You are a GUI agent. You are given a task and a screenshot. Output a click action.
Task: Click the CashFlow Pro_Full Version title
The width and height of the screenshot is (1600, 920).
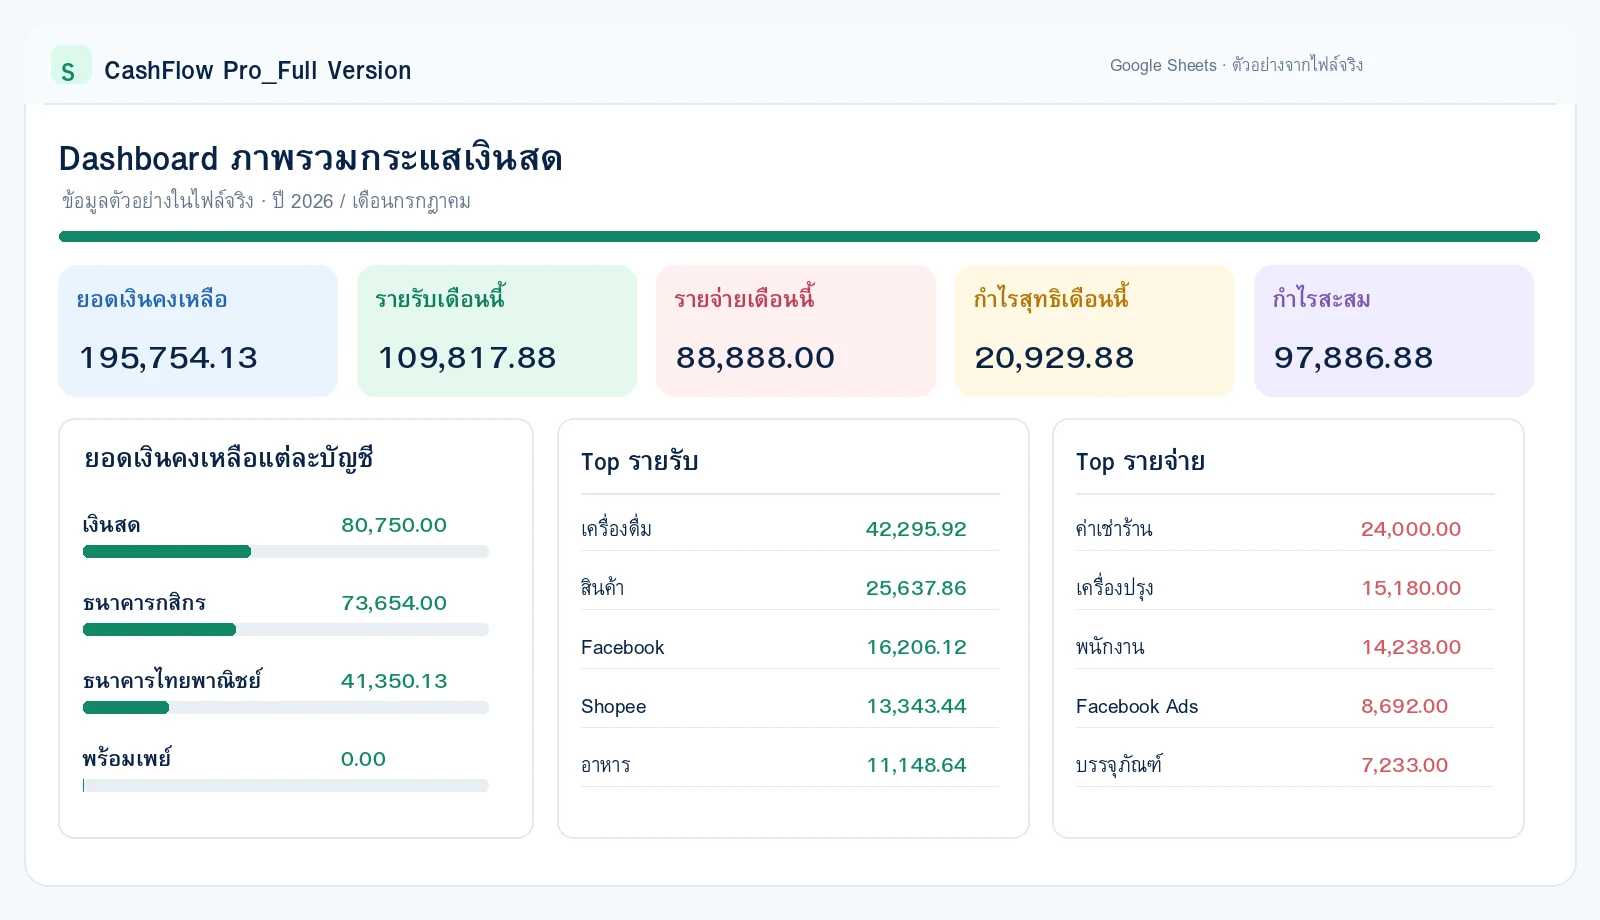coord(257,70)
